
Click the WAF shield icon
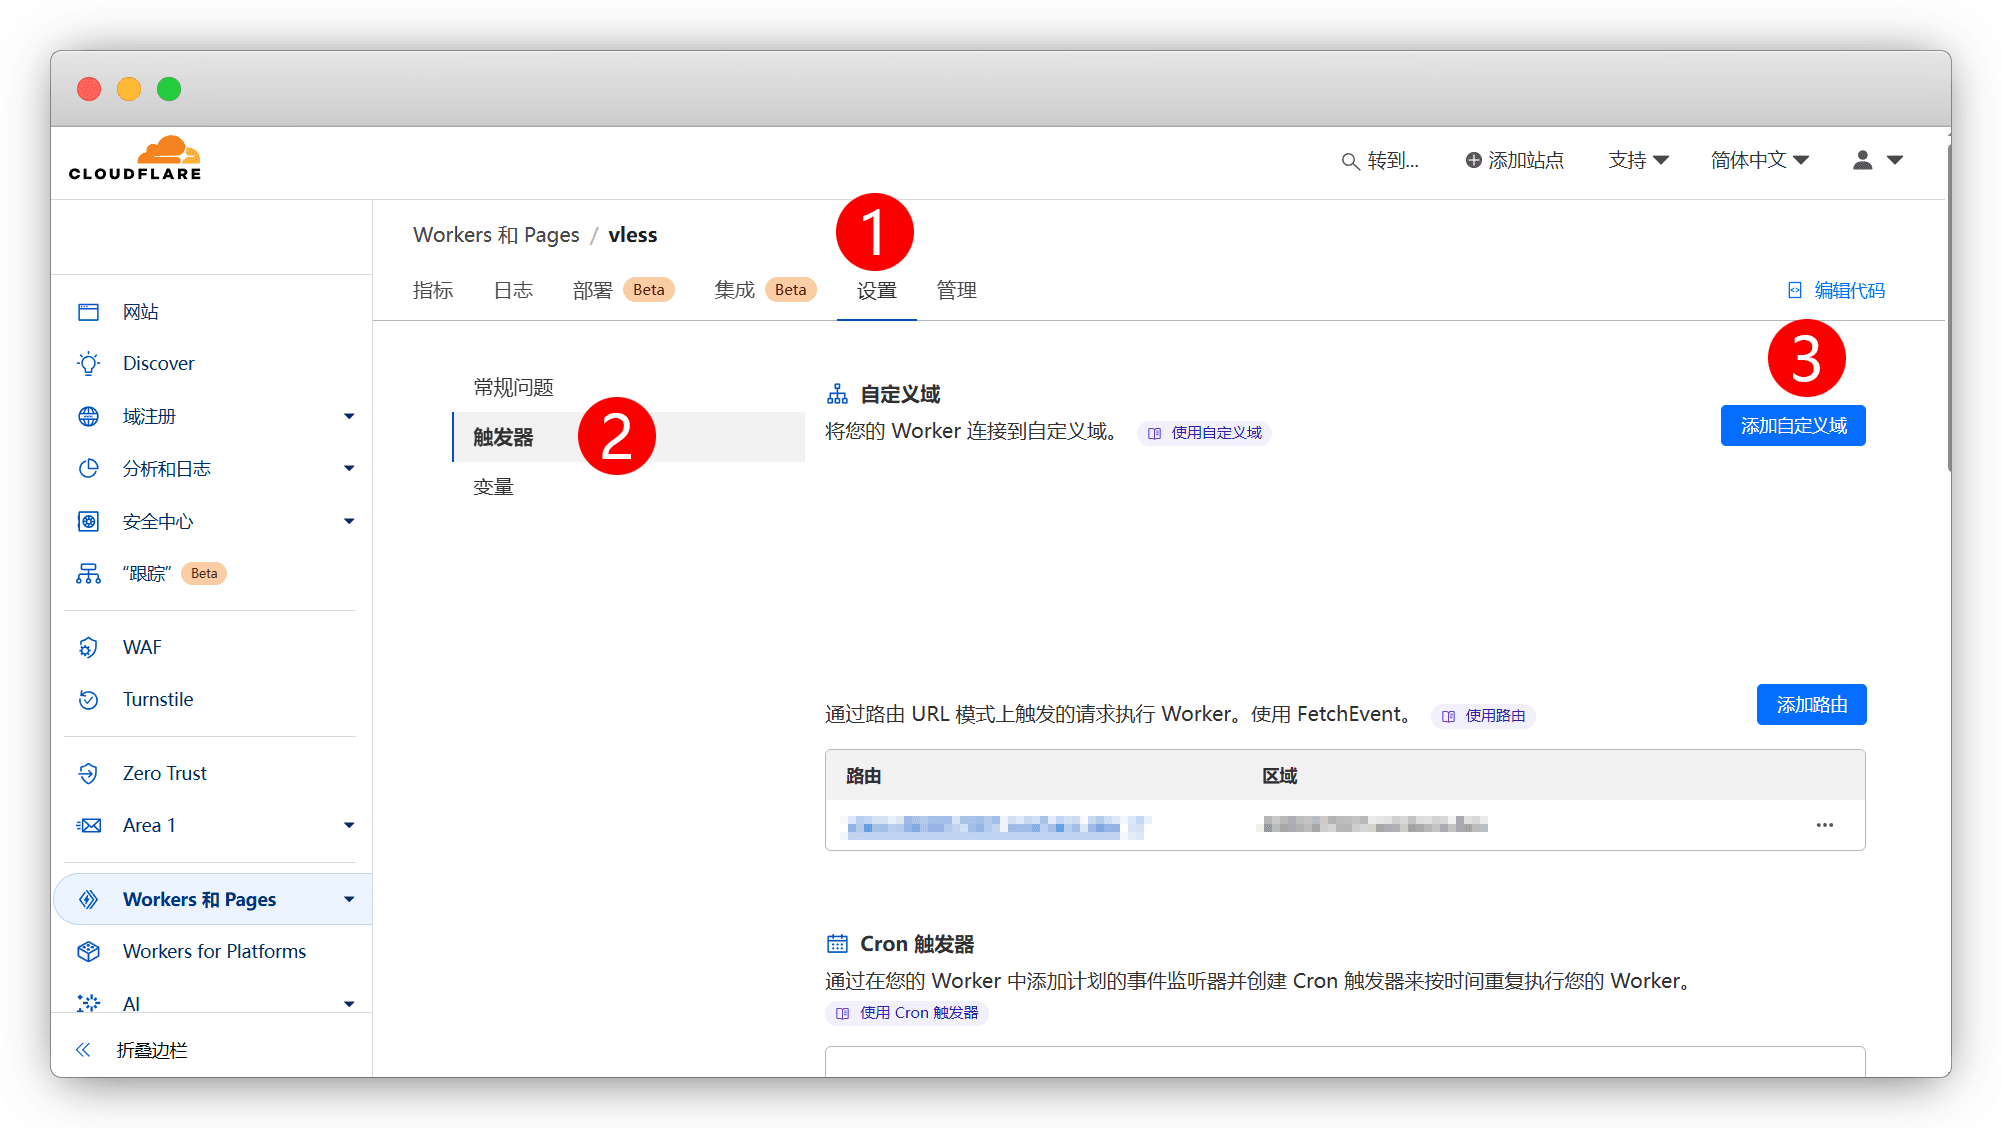pos(89,648)
